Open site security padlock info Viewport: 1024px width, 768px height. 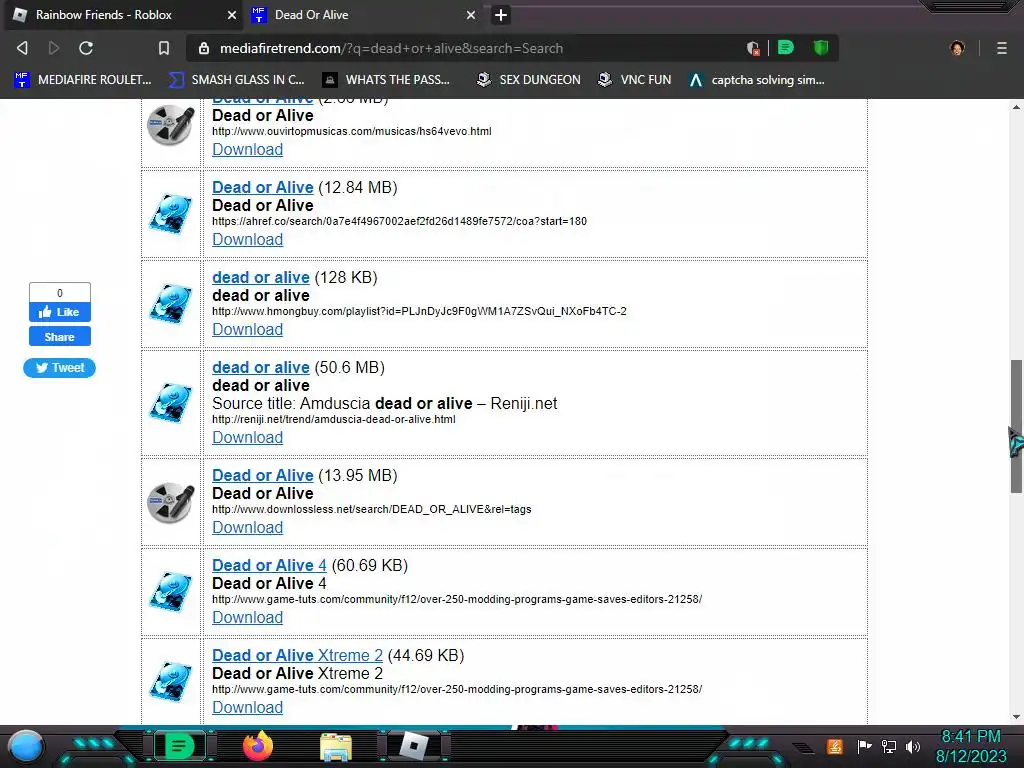coord(204,48)
